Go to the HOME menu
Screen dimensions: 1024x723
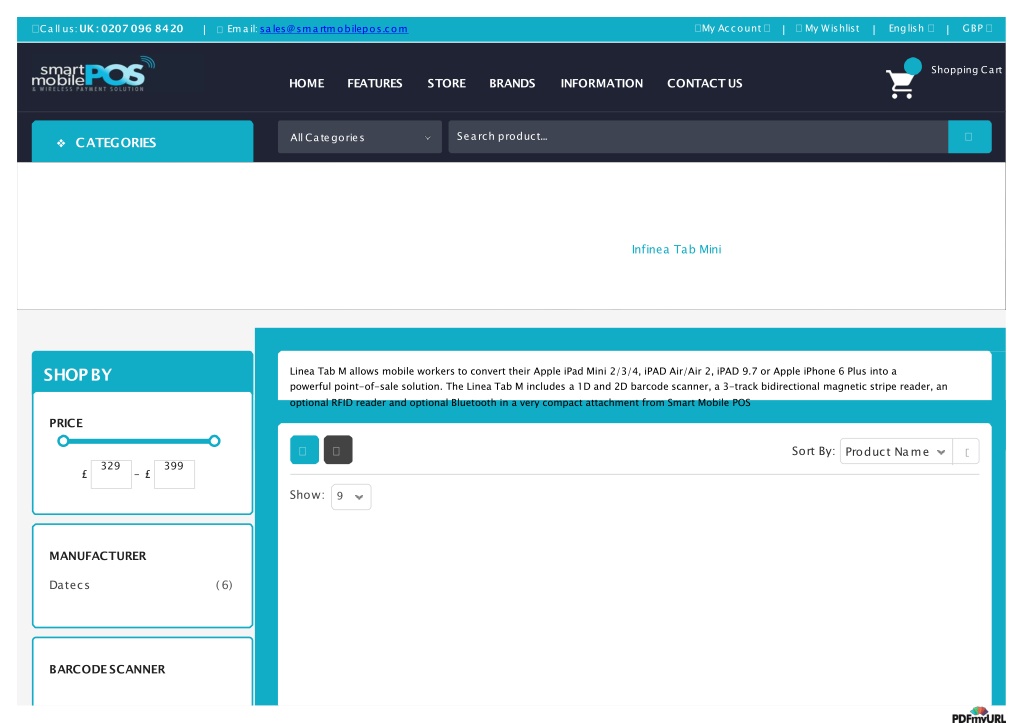pos(306,83)
